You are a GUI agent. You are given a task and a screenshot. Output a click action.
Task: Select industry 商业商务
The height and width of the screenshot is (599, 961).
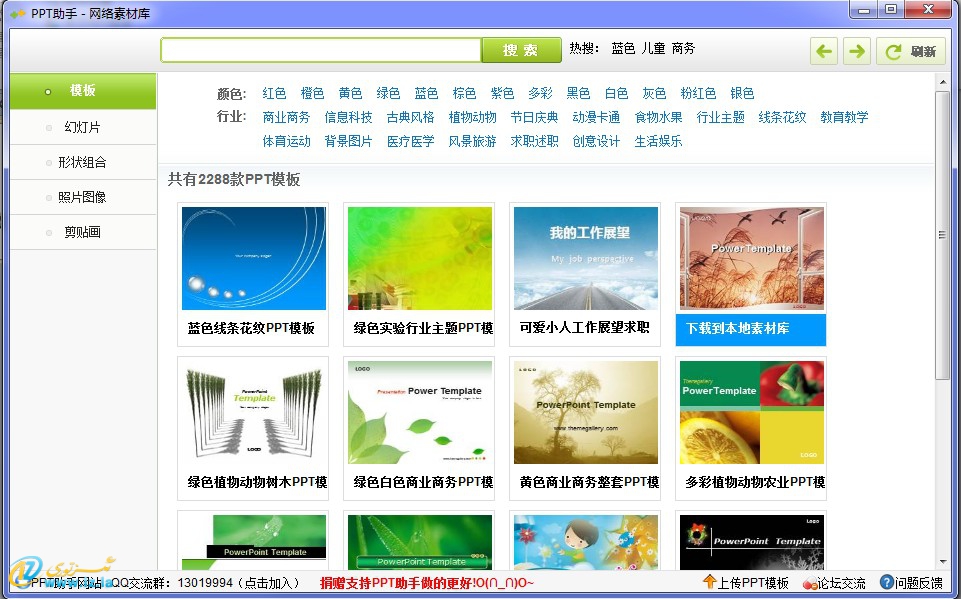click(286, 117)
